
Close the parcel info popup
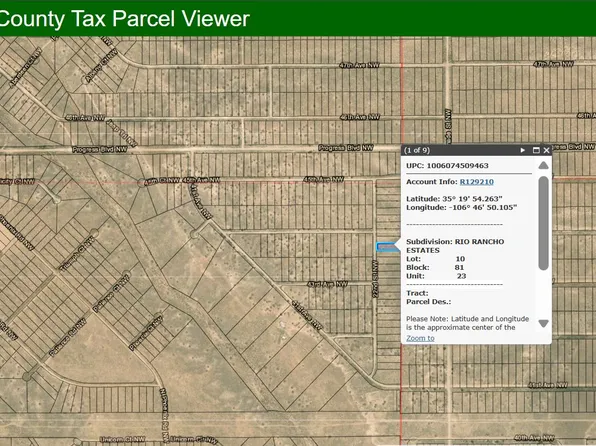[547, 150]
